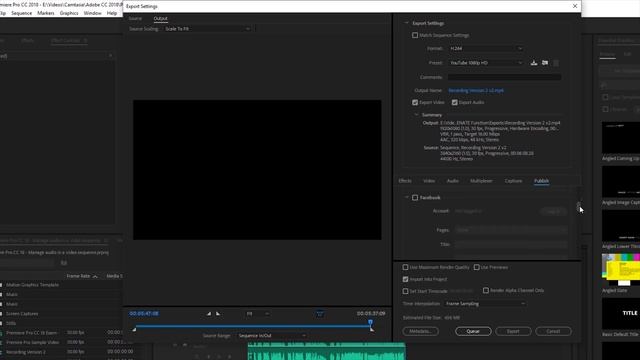Toggle the Export Video checkbox
Image resolution: width=640 pixels, height=360 pixels.
pos(415,102)
